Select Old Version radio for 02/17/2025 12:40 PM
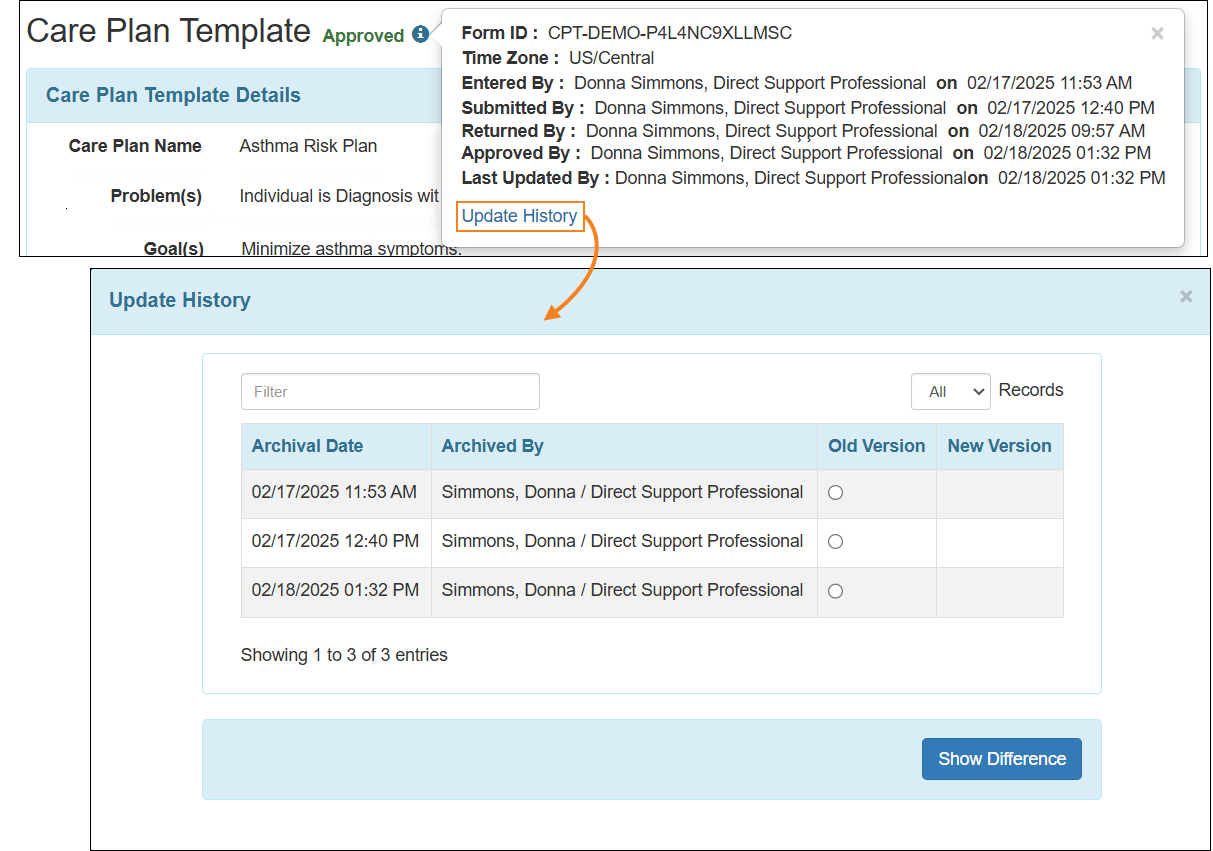The width and height of the screenshot is (1213, 851). point(836,542)
